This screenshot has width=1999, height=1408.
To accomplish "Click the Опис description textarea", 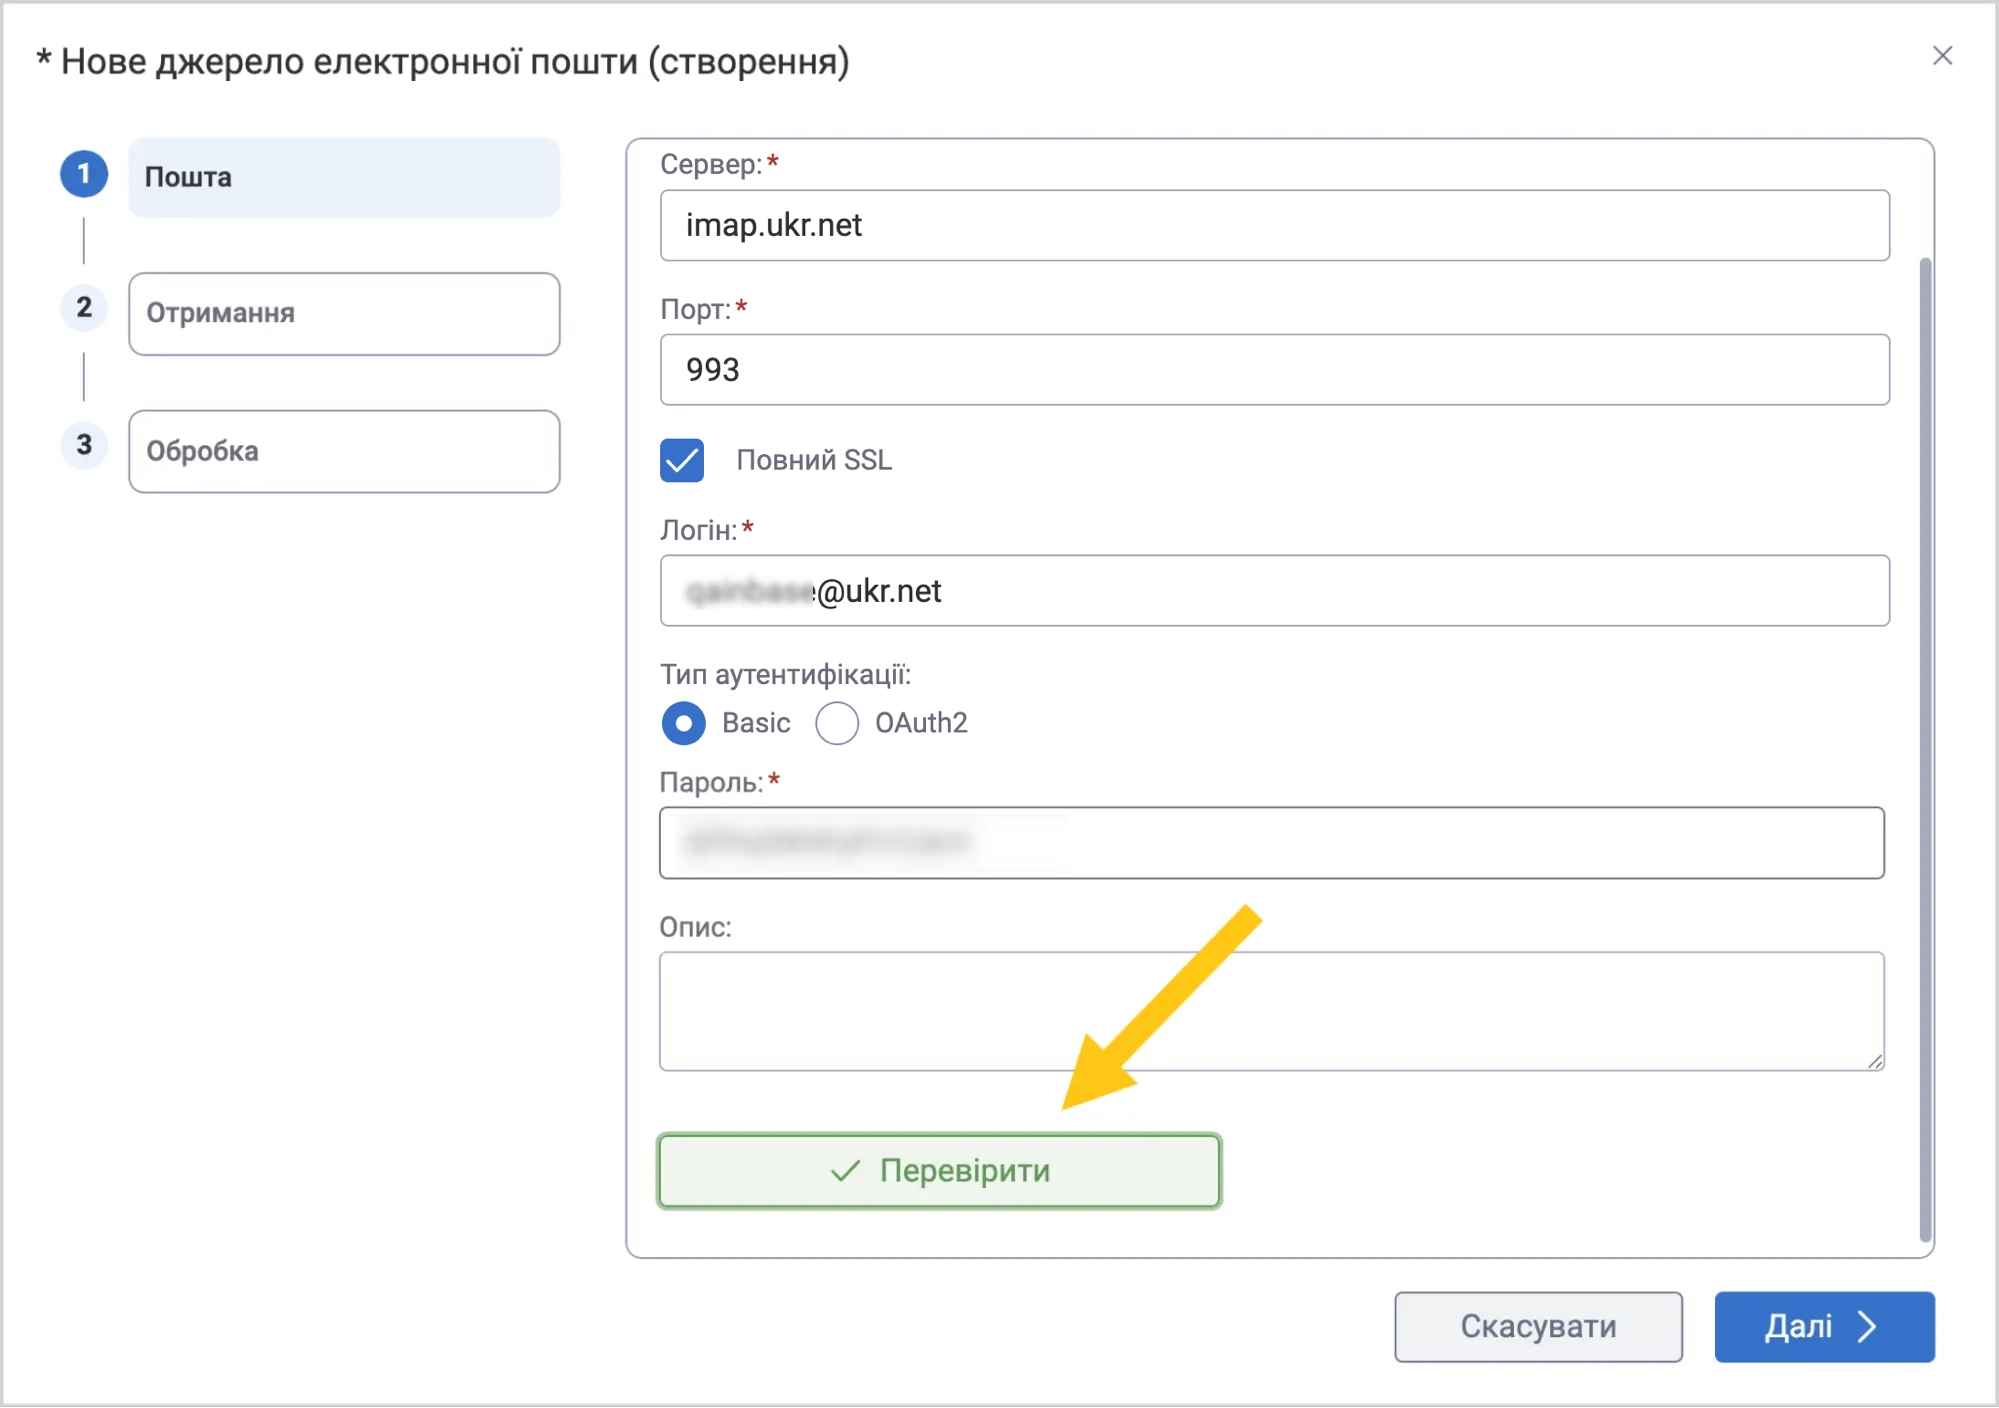I will tap(1272, 1011).
